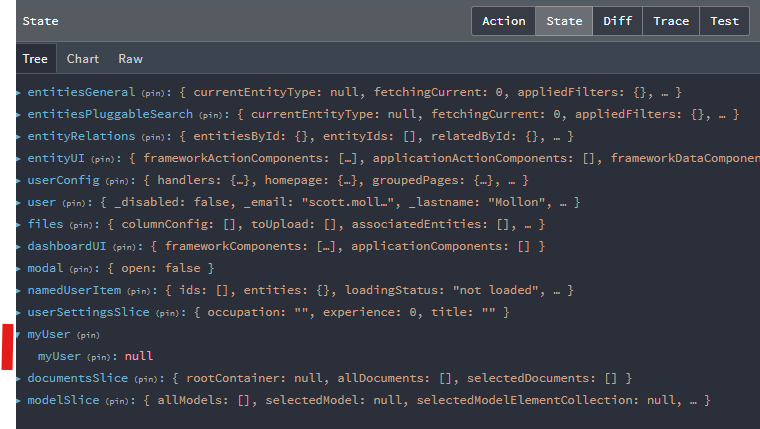Expand the namedUserItem node arrow
The height and width of the screenshot is (429, 760).
coord(18,290)
